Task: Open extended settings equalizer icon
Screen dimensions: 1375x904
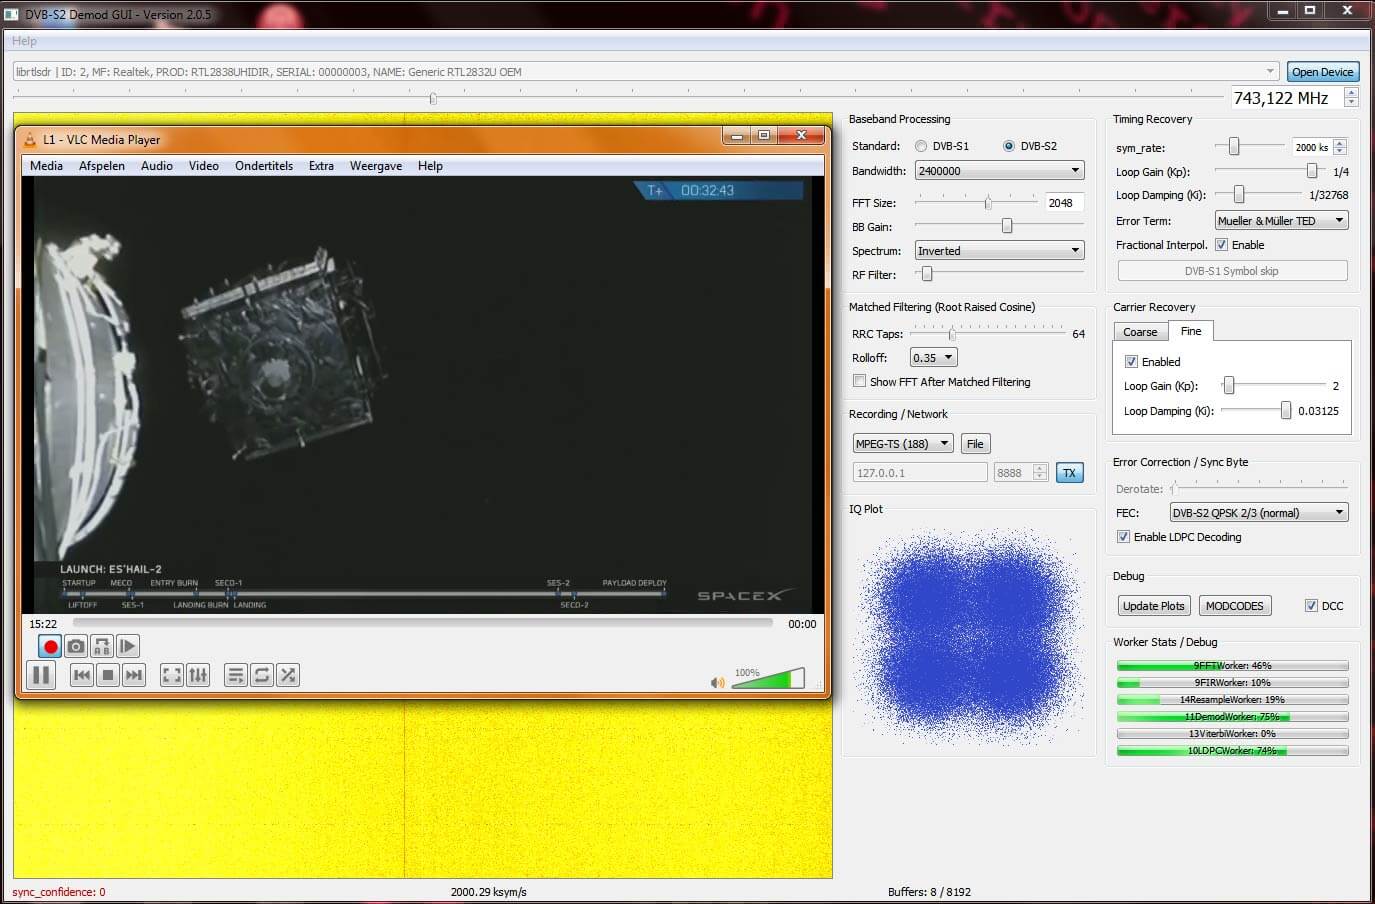Action: (198, 675)
